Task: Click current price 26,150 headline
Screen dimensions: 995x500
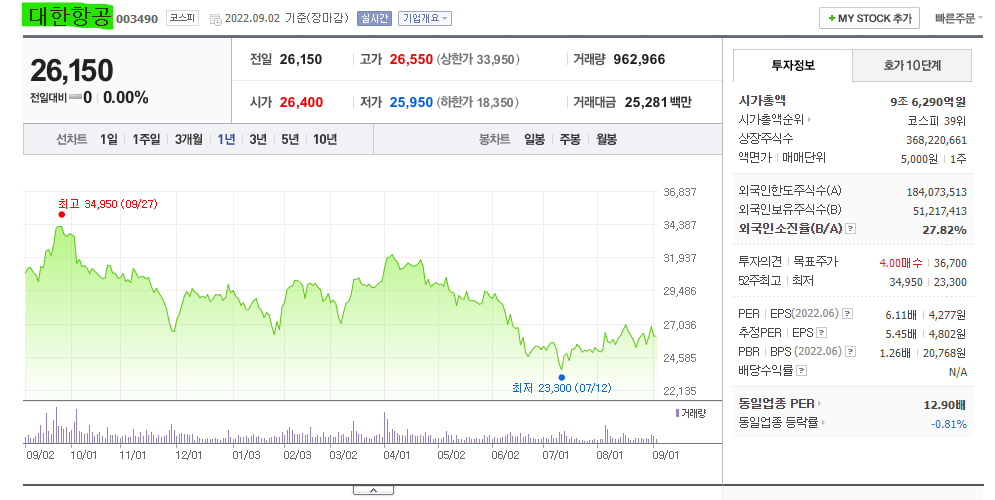Action: (72, 70)
